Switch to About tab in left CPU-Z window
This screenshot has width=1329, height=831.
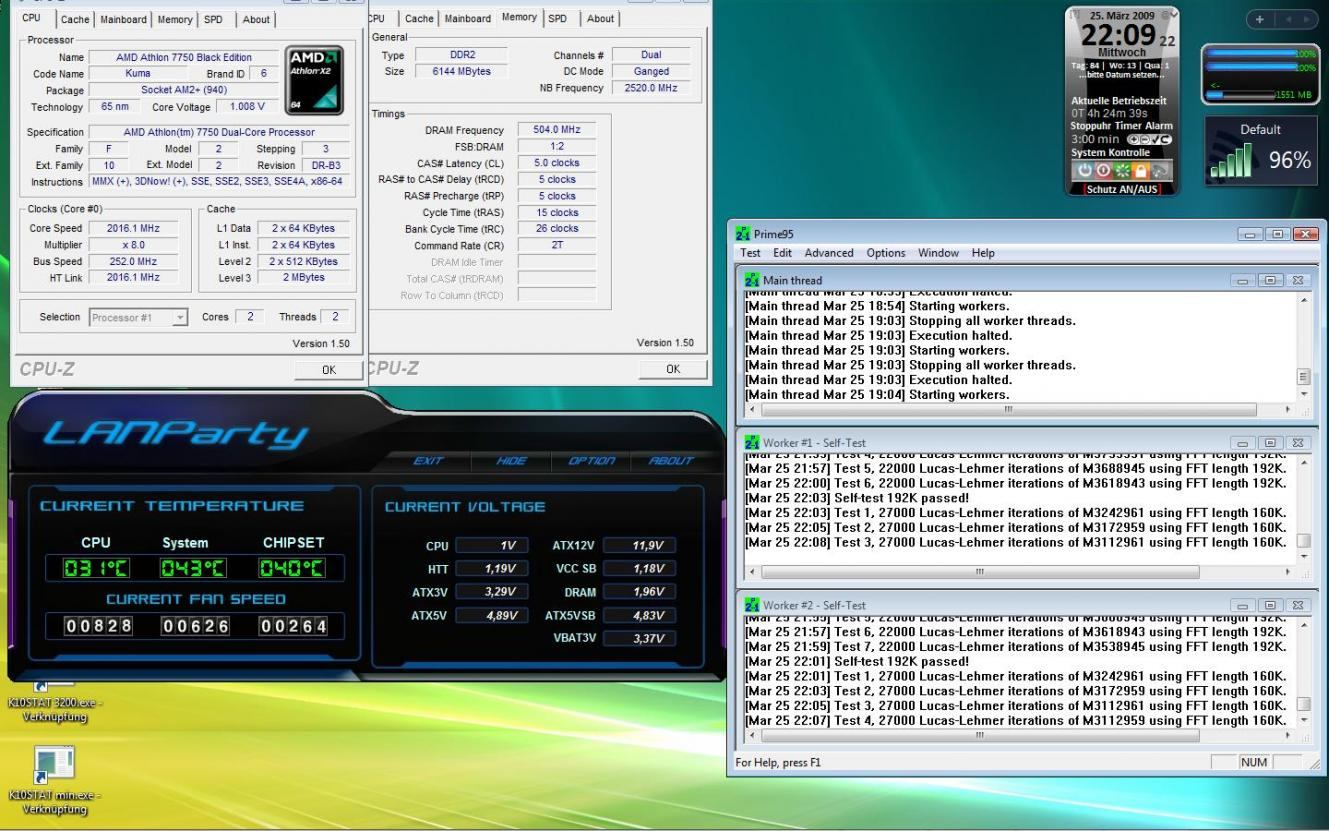256,19
